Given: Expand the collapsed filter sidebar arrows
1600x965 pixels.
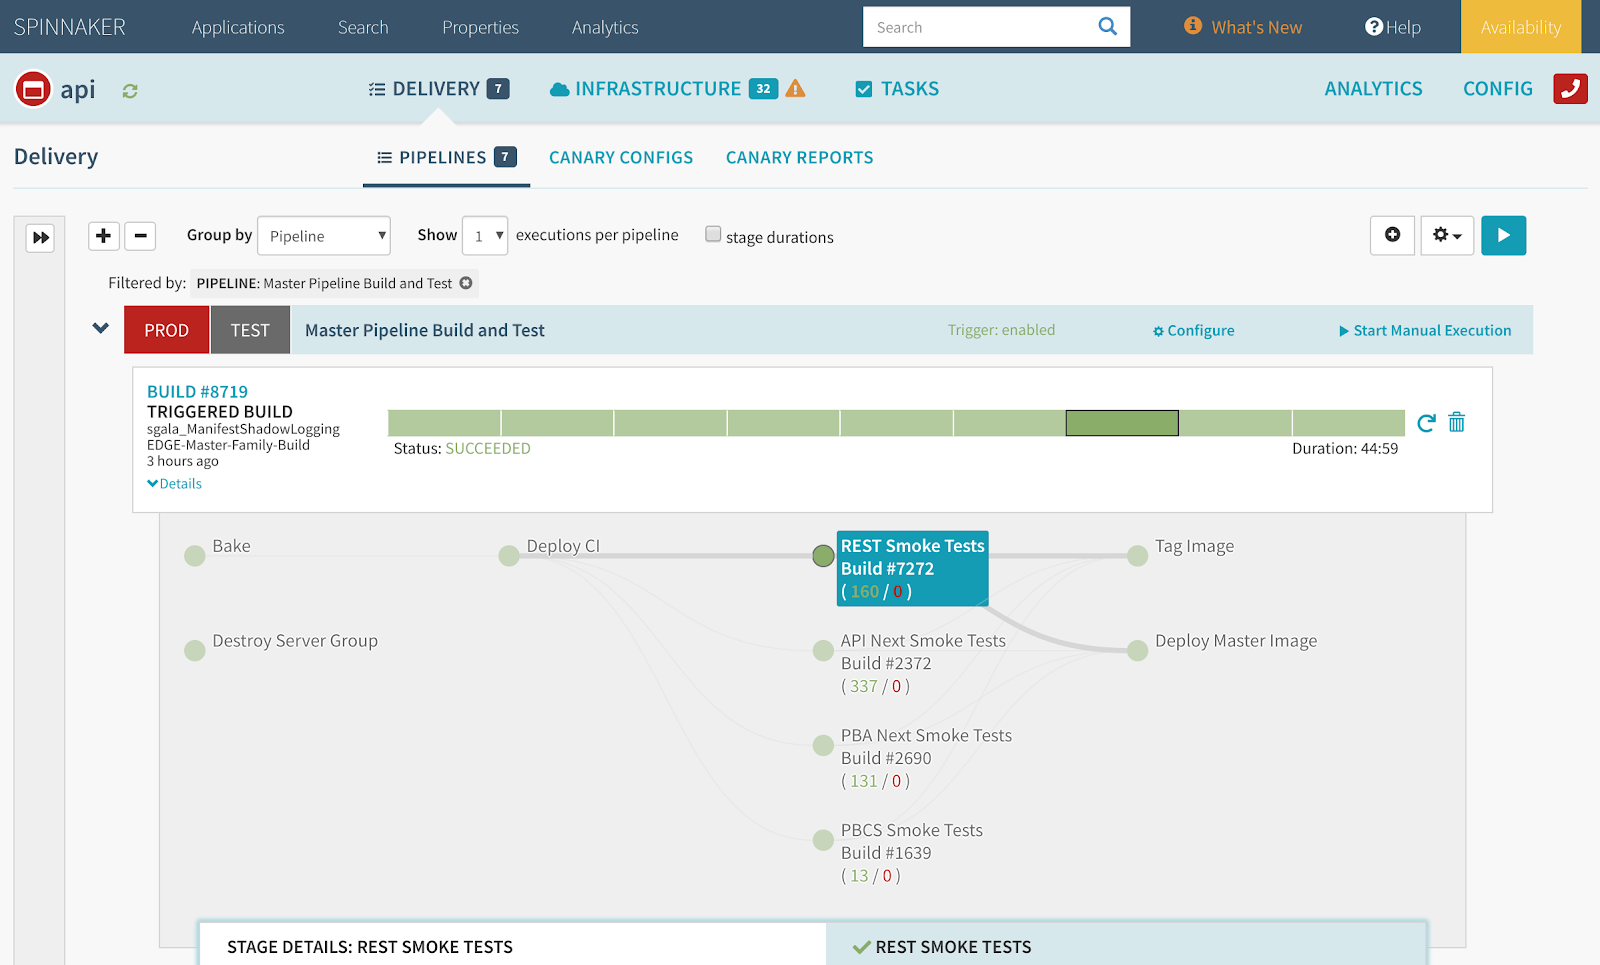Looking at the screenshot, I should tap(40, 238).
